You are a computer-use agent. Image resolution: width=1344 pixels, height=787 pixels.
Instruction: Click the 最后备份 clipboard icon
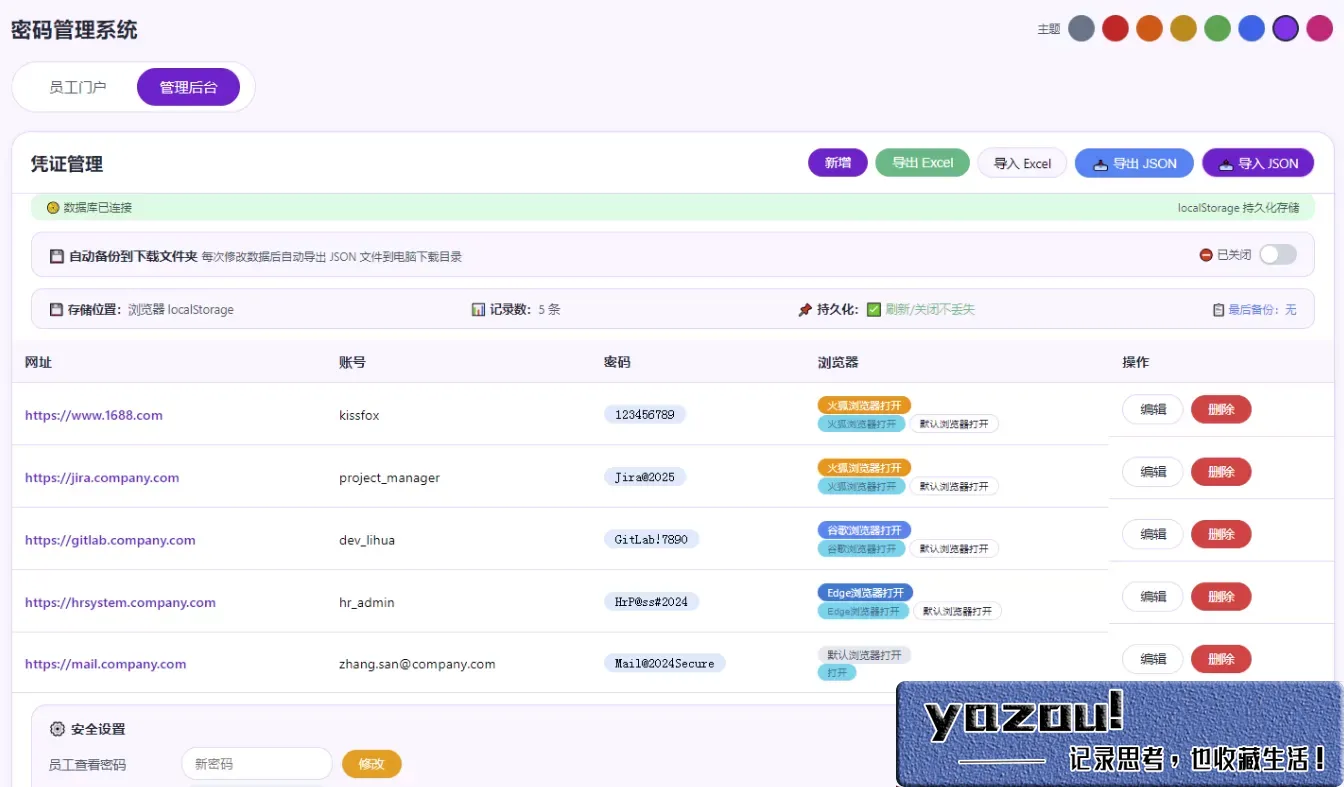pos(1218,310)
